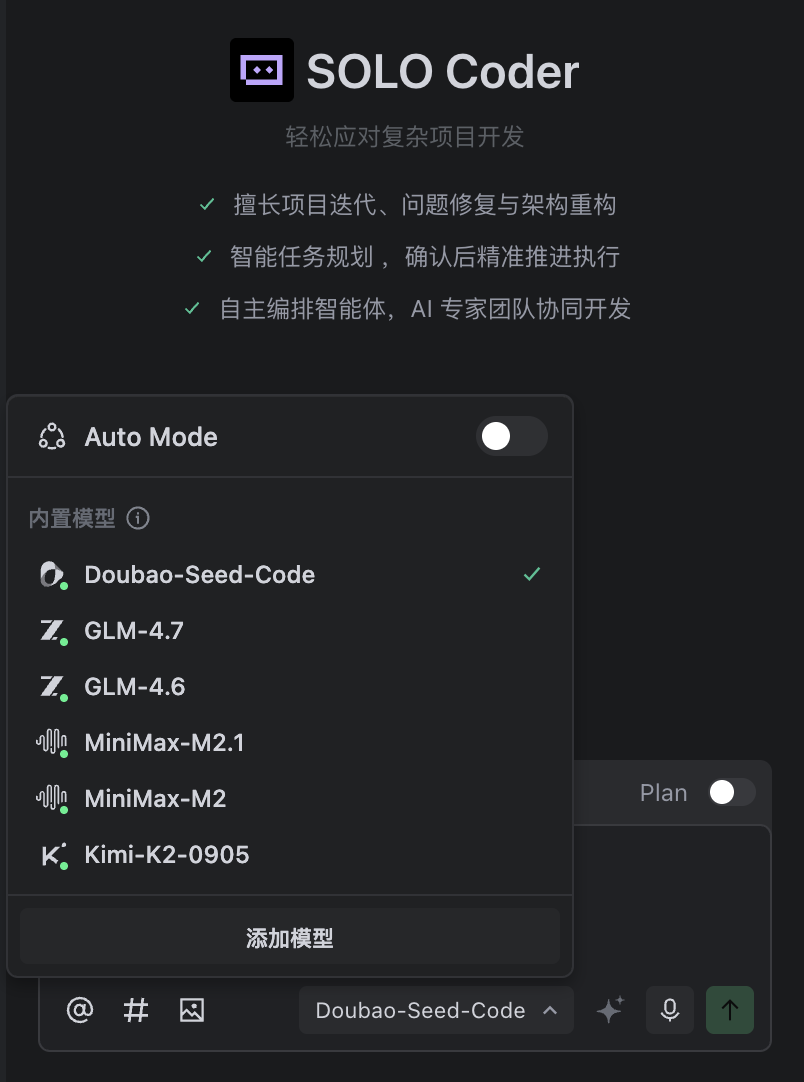804x1082 pixels.
Task: Click the sparkle prompt enhance icon
Action: (x=610, y=1010)
